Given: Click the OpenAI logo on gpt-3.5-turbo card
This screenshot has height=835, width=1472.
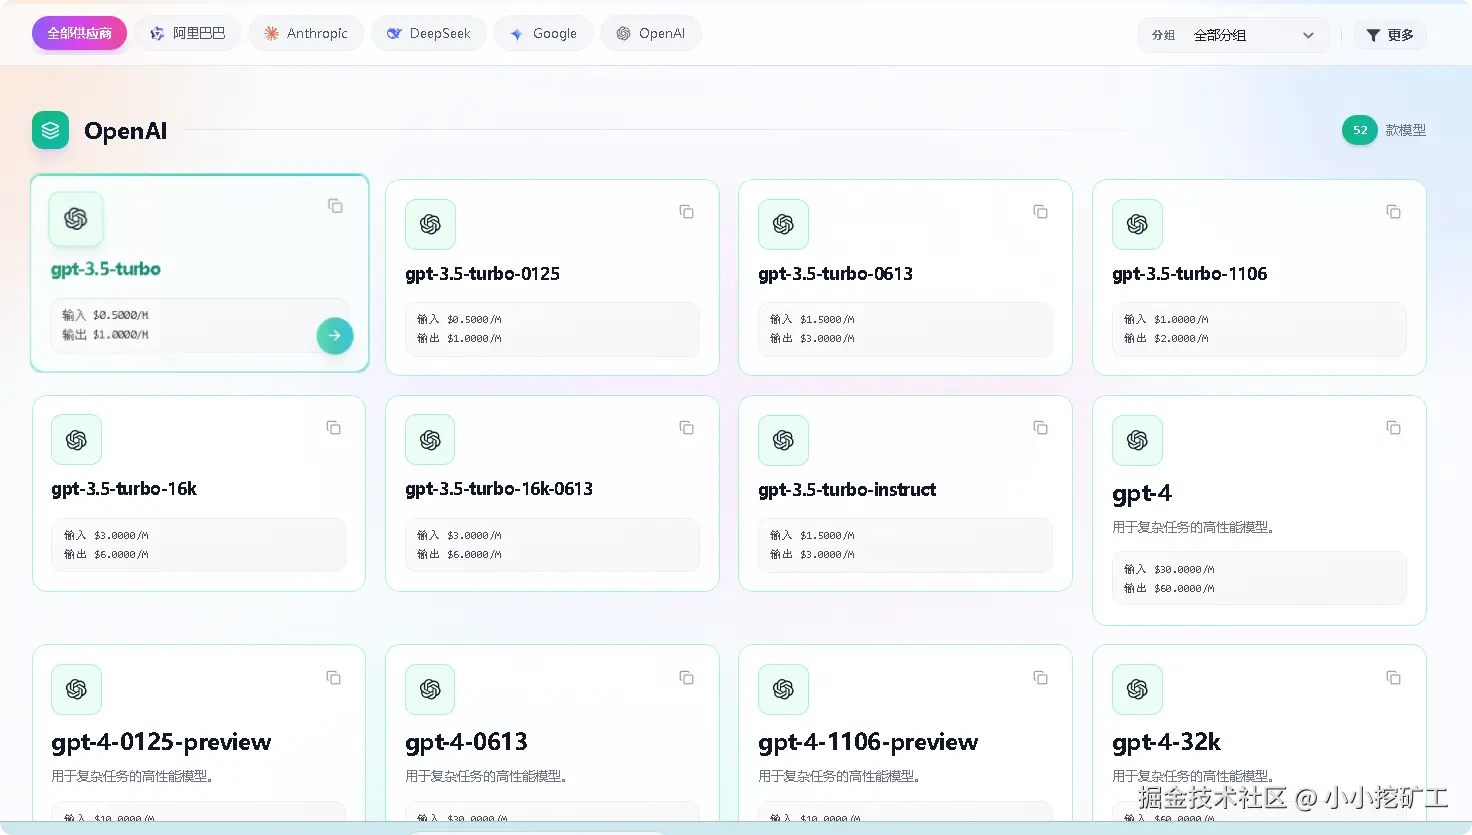Looking at the screenshot, I should 76,219.
